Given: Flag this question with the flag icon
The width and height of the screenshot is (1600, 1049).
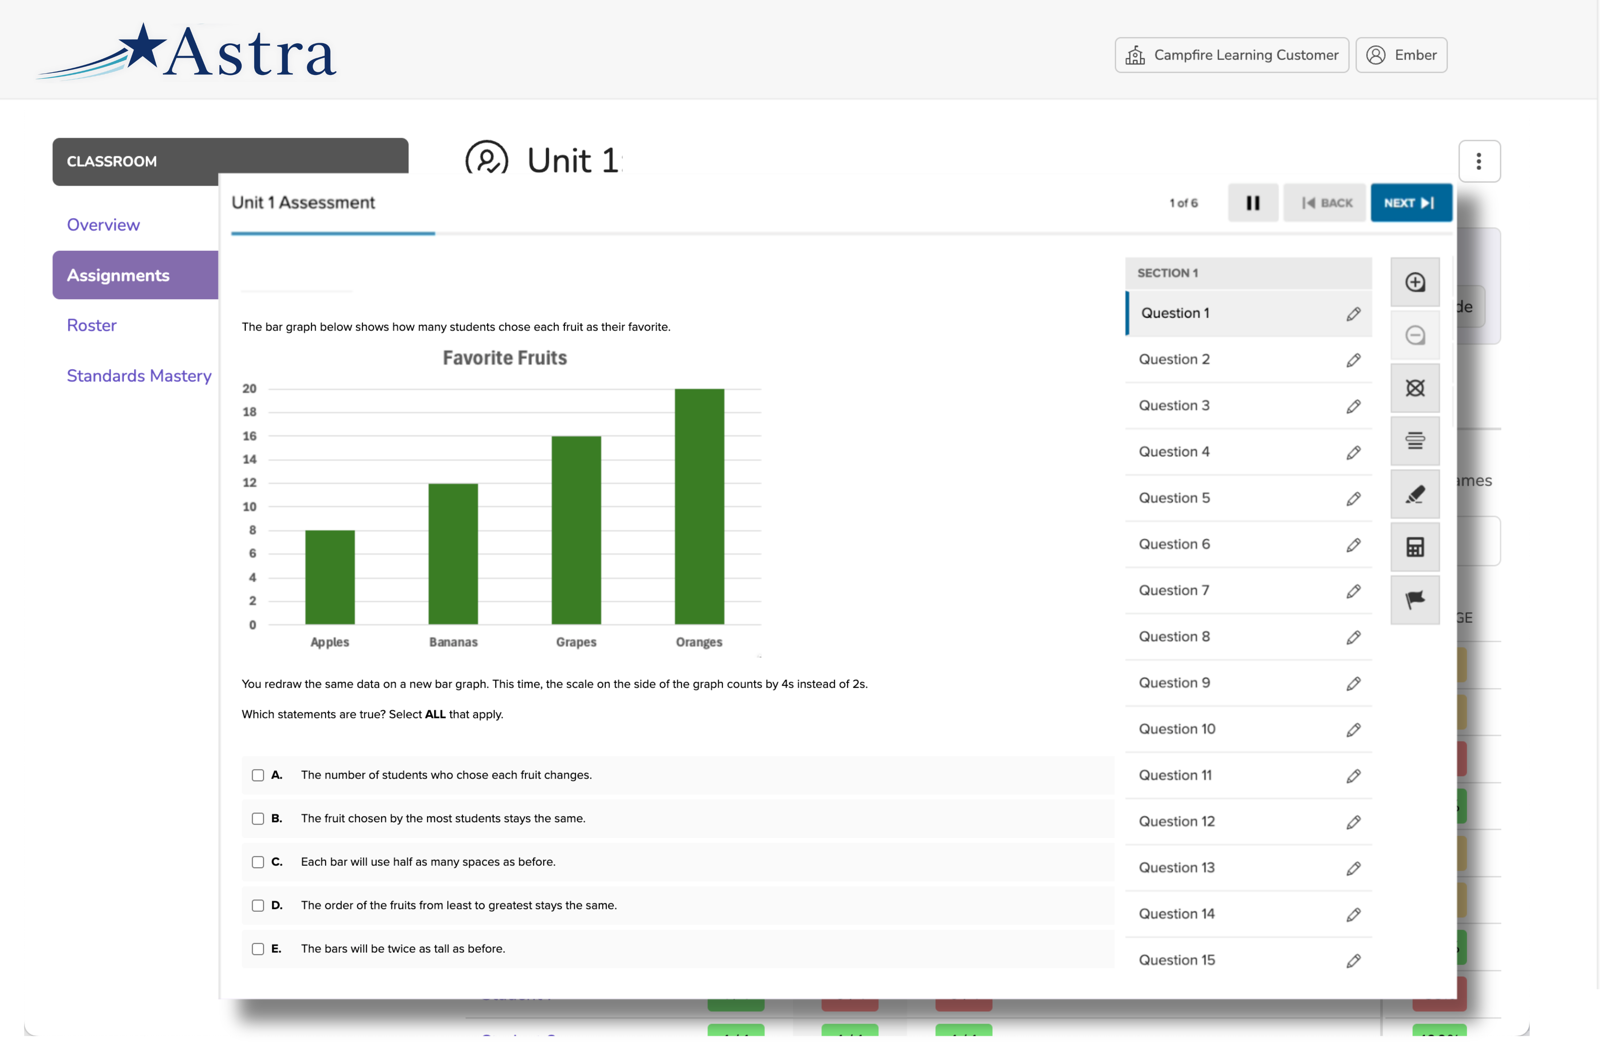Looking at the screenshot, I should point(1415,600).
